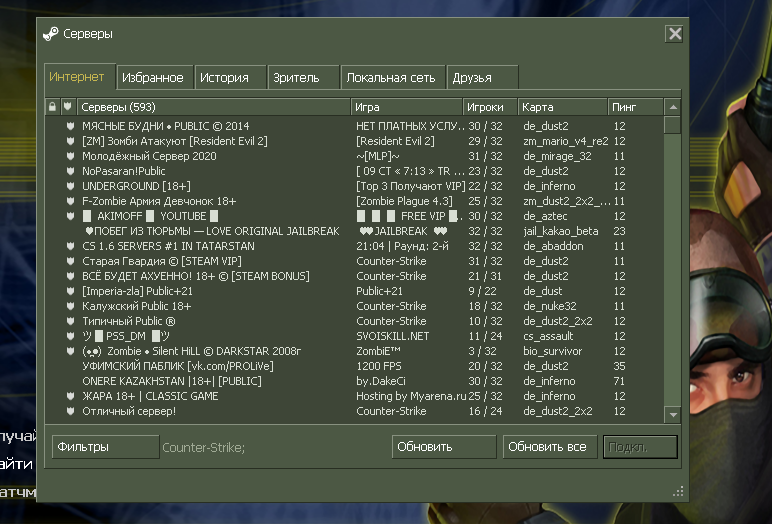Click the server list scrollbar thumb

[x=673, y=125]
